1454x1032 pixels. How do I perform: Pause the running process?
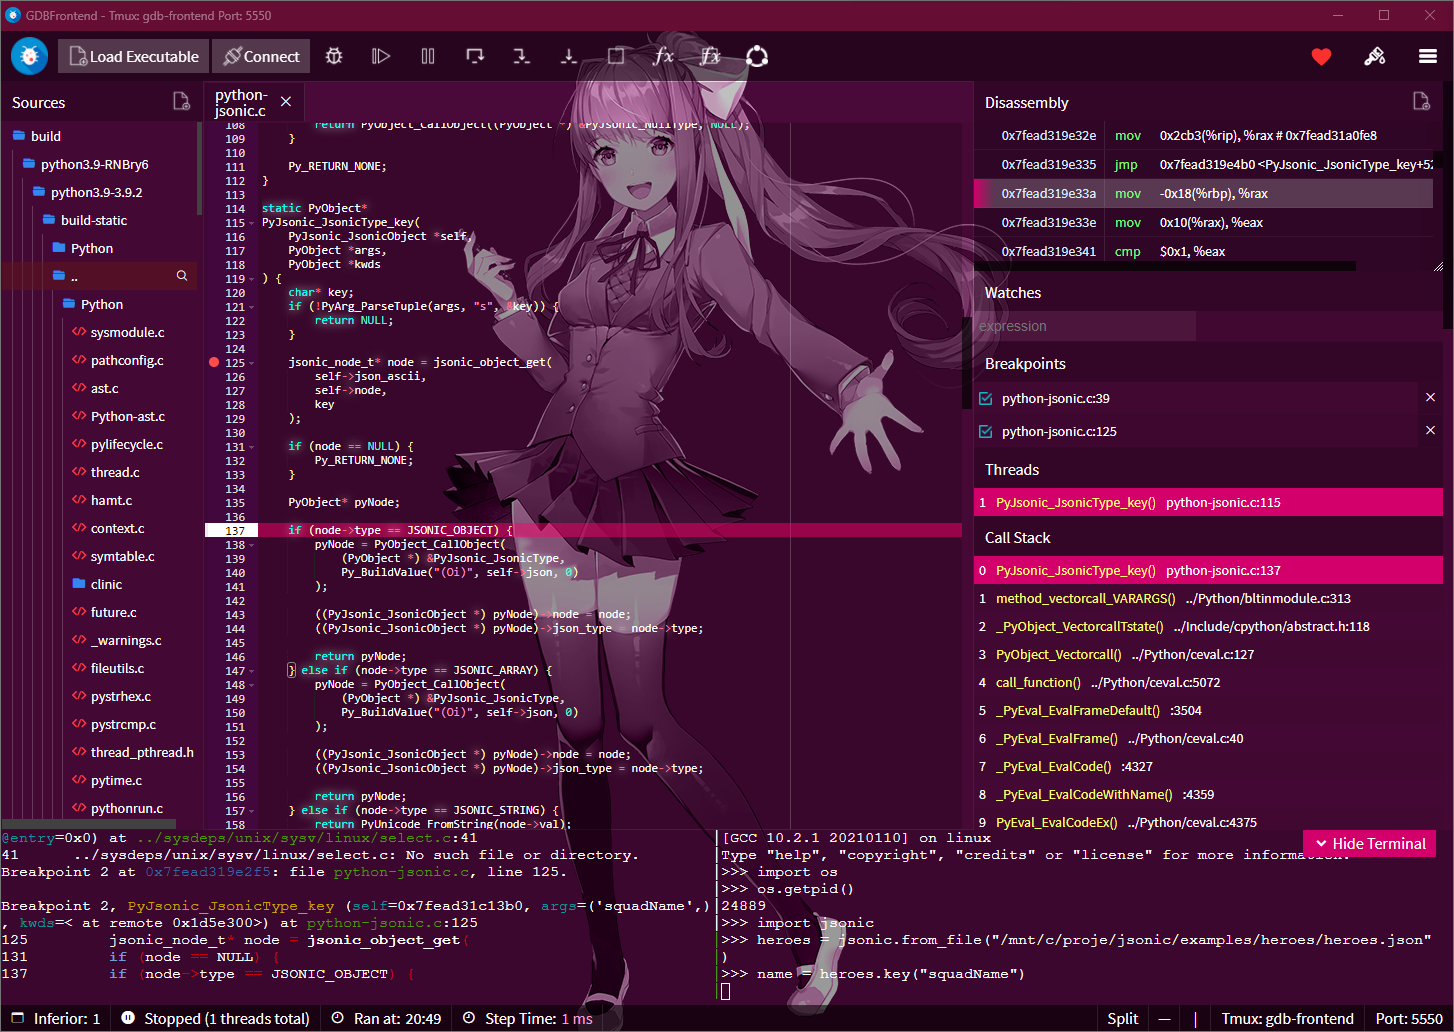pyautogui.click(x=427, y=56)
